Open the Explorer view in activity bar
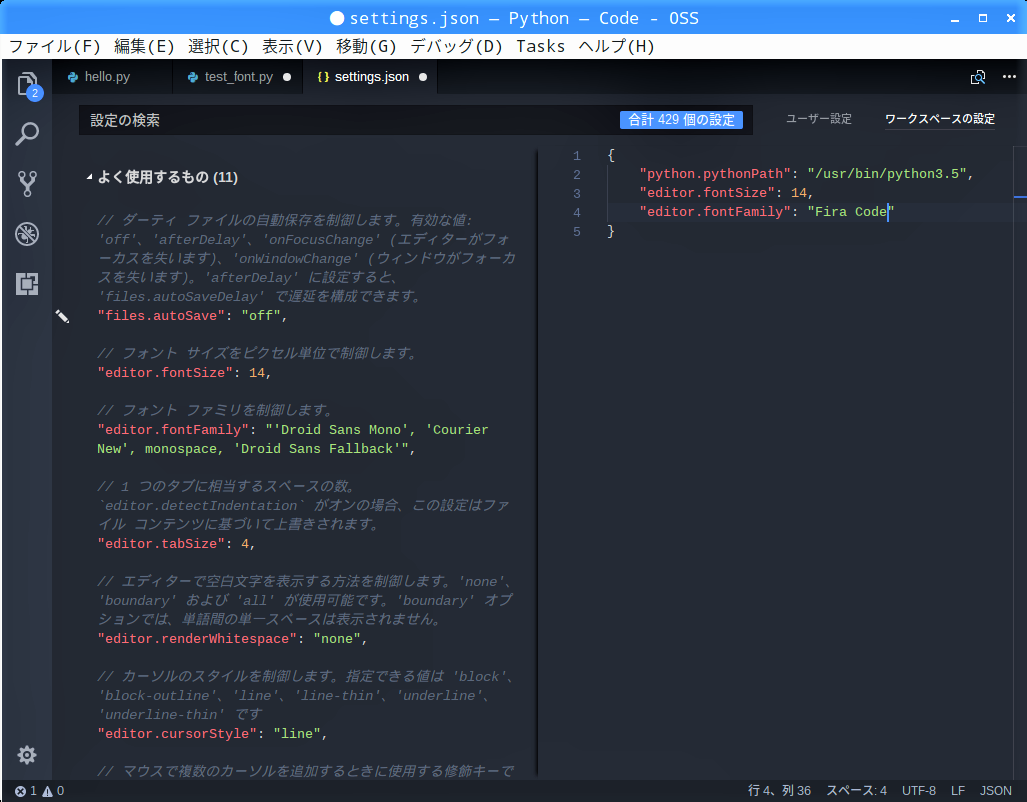 pyautogui.click(x=27, y=84)
